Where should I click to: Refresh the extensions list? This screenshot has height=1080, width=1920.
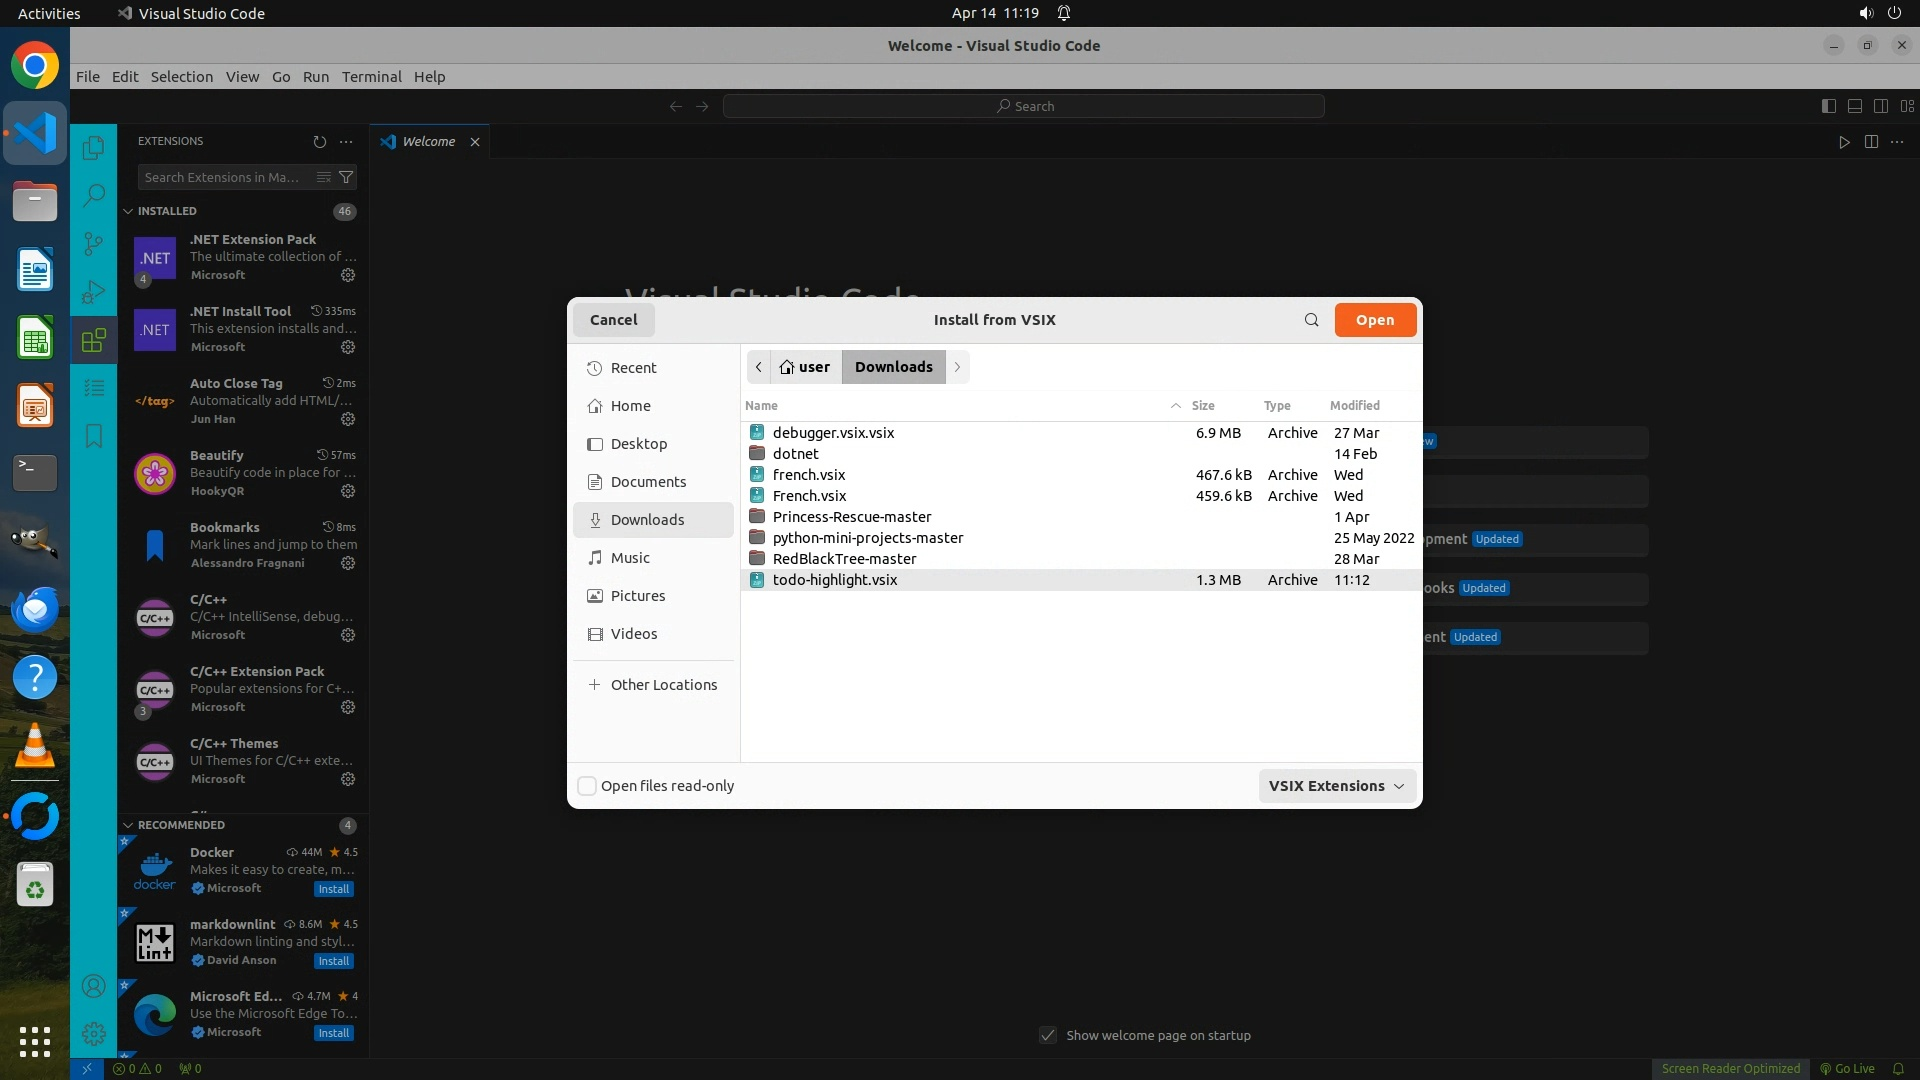[319, 142]
